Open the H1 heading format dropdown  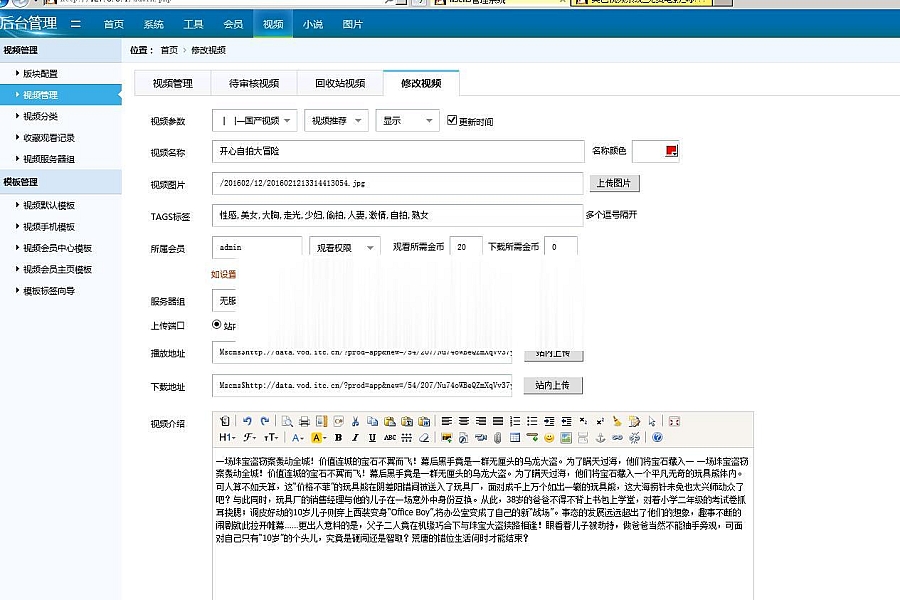(227, 438)
